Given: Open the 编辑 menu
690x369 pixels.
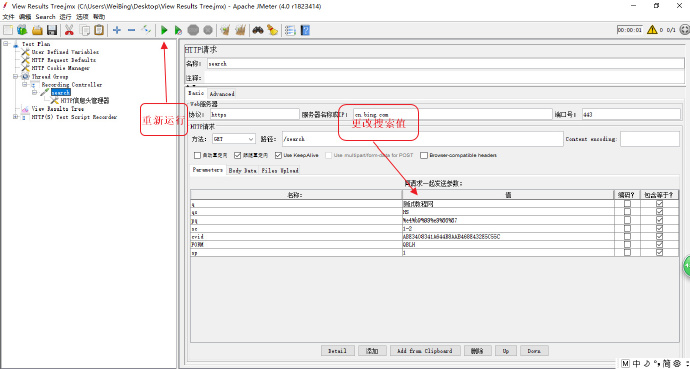Looking at the screenshot, I should click(25, 17).
